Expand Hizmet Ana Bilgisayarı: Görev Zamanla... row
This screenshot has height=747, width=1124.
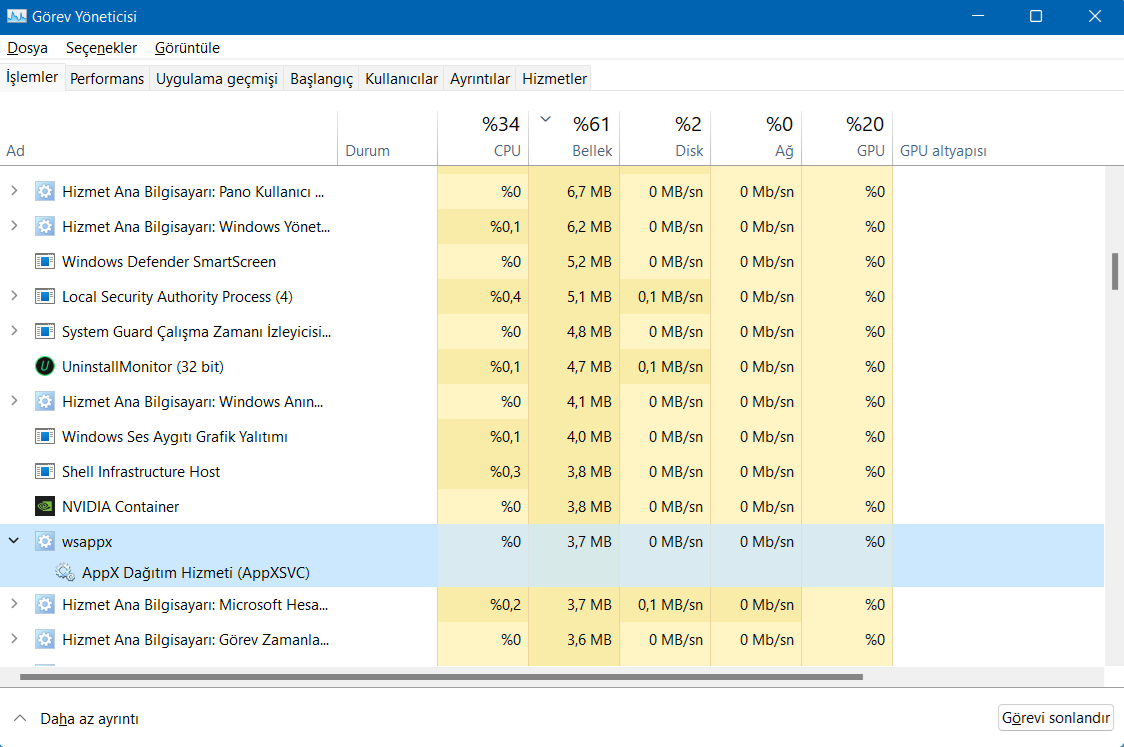14,639
